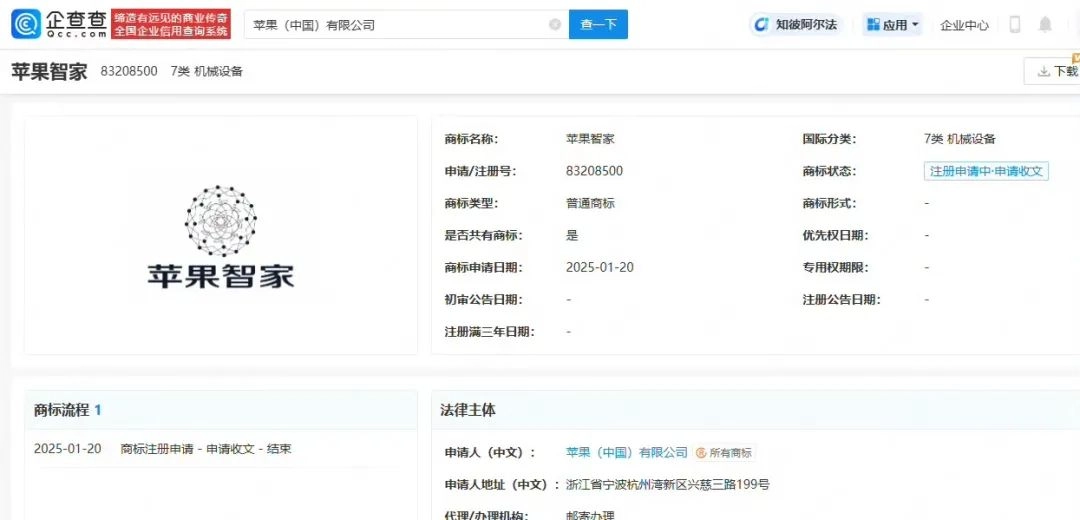This screenshot has height=520, width=1080.
Task: Open 企业中心 link
Action: pos(964,25)
